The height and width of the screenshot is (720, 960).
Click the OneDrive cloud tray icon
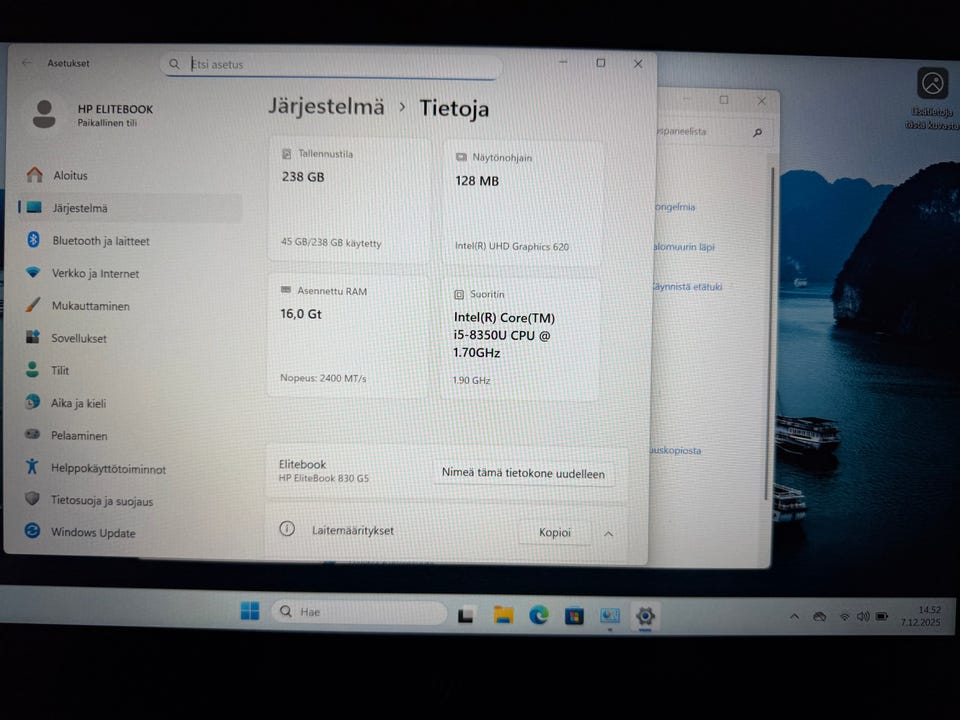point(820,617)
